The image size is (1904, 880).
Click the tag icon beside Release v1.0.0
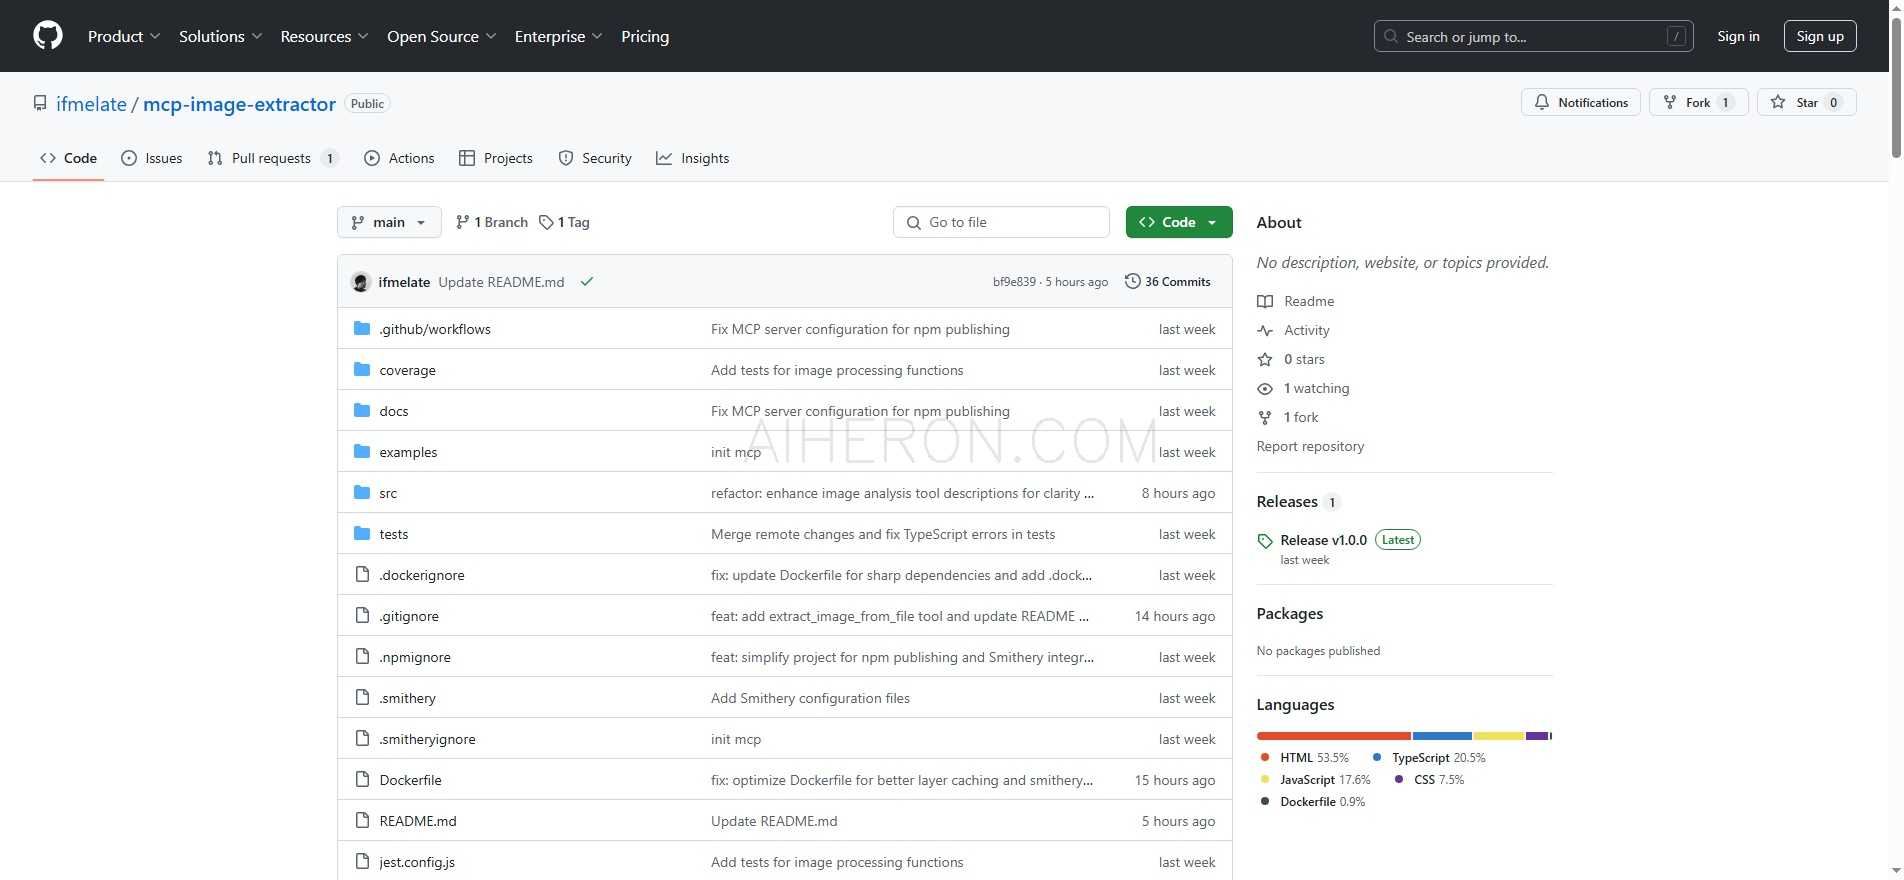pyautogui.click(x=1265, y=541)
